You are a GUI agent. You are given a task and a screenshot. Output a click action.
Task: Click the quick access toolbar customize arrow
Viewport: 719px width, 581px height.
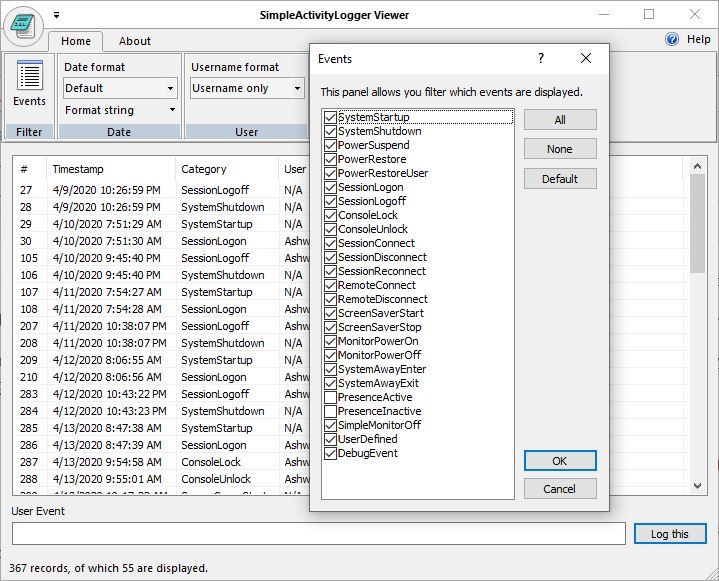click(x=57, y=15)
